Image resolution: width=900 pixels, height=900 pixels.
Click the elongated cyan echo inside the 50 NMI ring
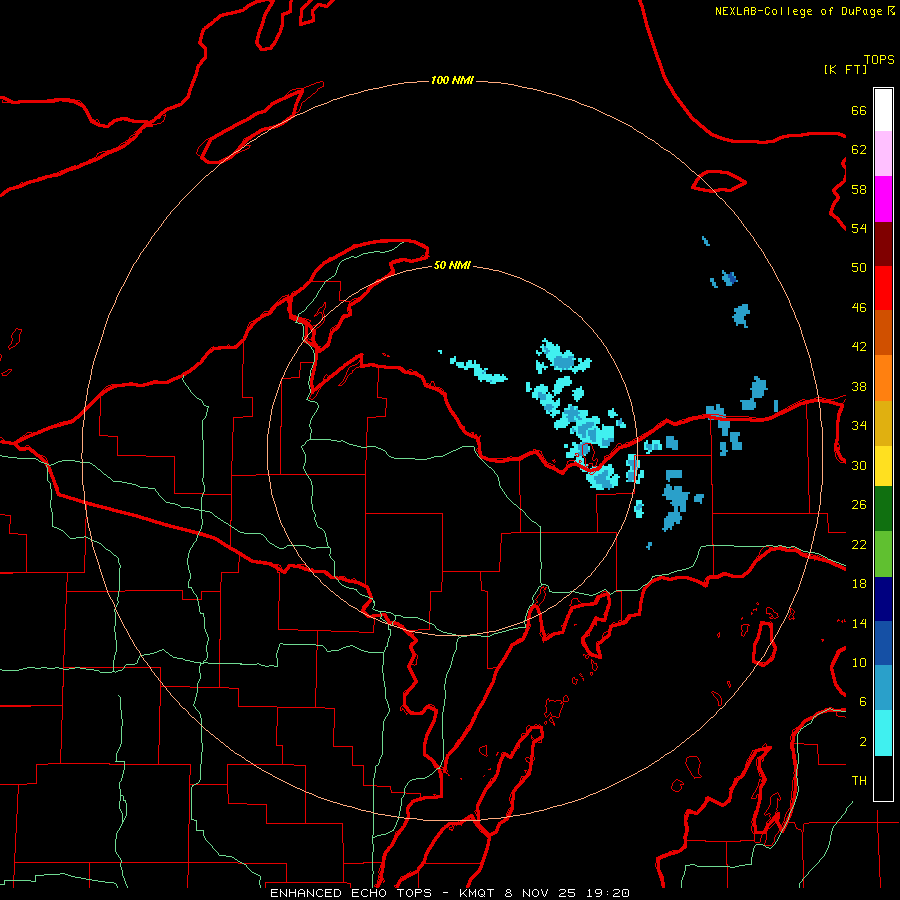point(479,370)
